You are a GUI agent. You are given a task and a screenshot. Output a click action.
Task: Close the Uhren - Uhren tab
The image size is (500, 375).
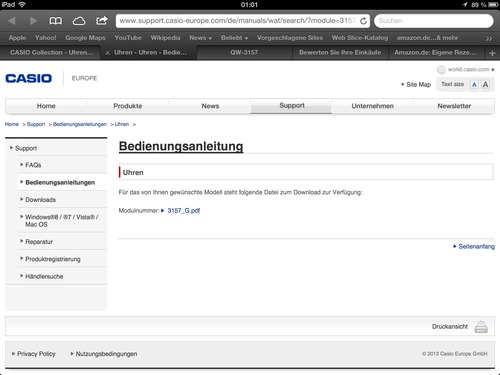[107, 53]
